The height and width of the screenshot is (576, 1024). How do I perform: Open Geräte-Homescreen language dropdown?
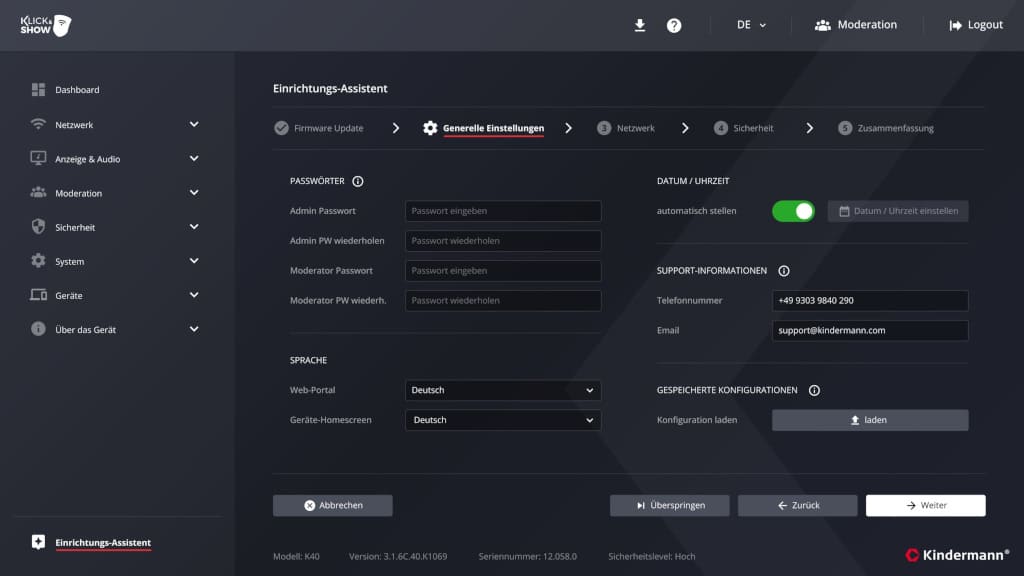coord(502,420)
